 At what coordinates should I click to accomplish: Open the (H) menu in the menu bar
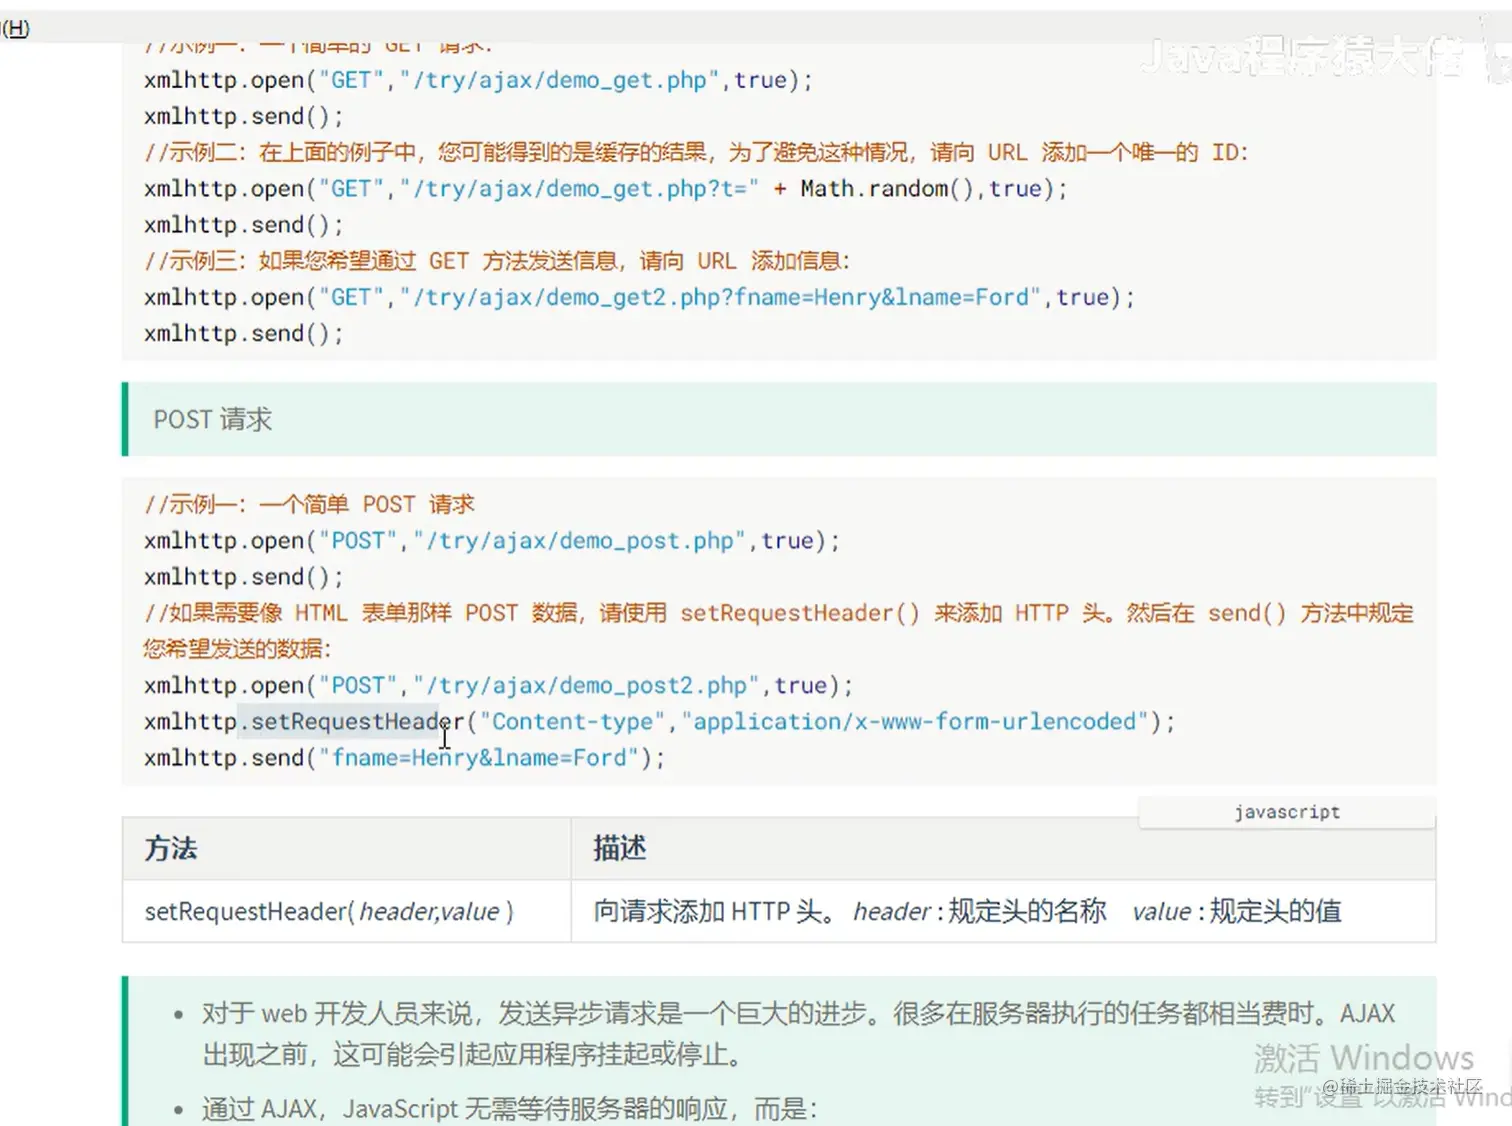[x=15, y=28]
